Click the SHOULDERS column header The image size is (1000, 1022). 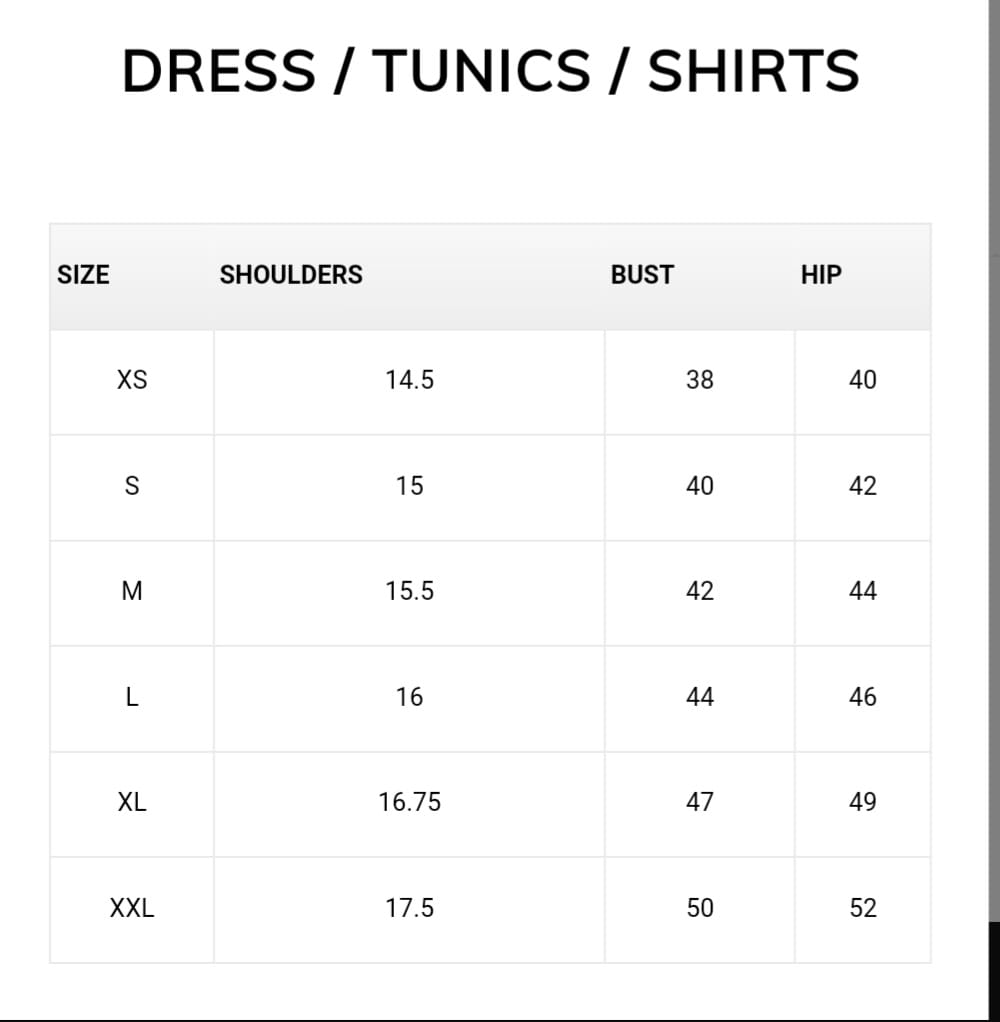click(291, 275)
